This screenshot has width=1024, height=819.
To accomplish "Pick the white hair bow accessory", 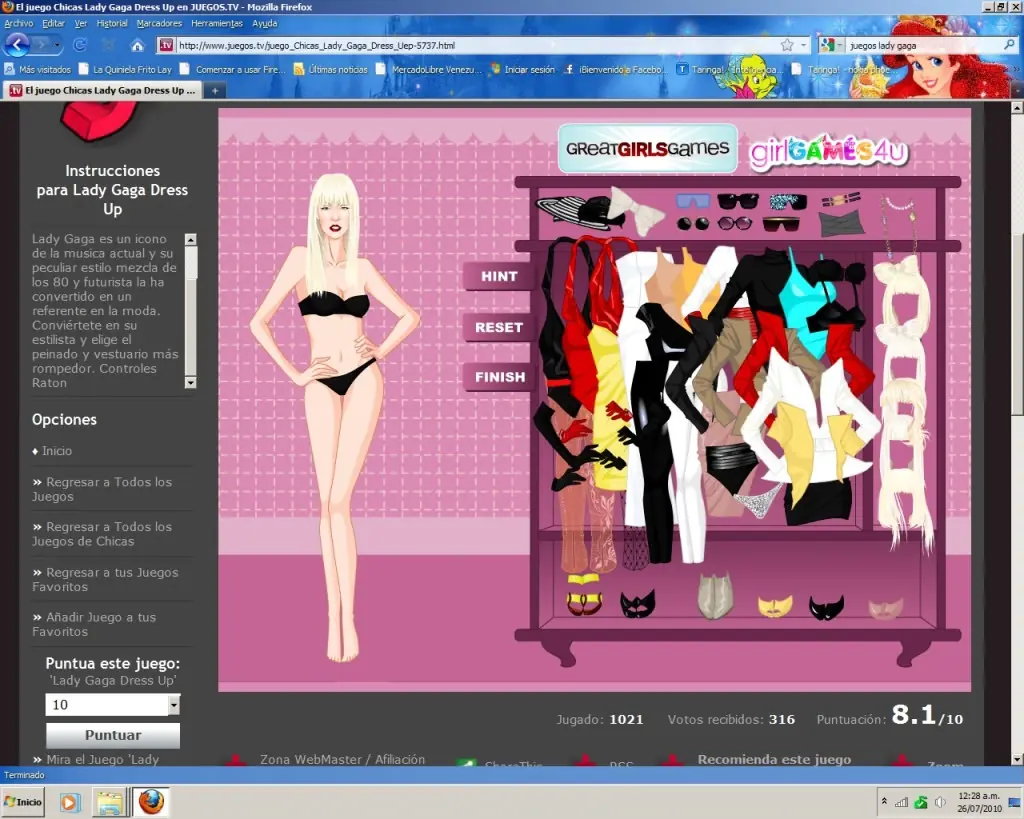I will (x=637, y=209).
